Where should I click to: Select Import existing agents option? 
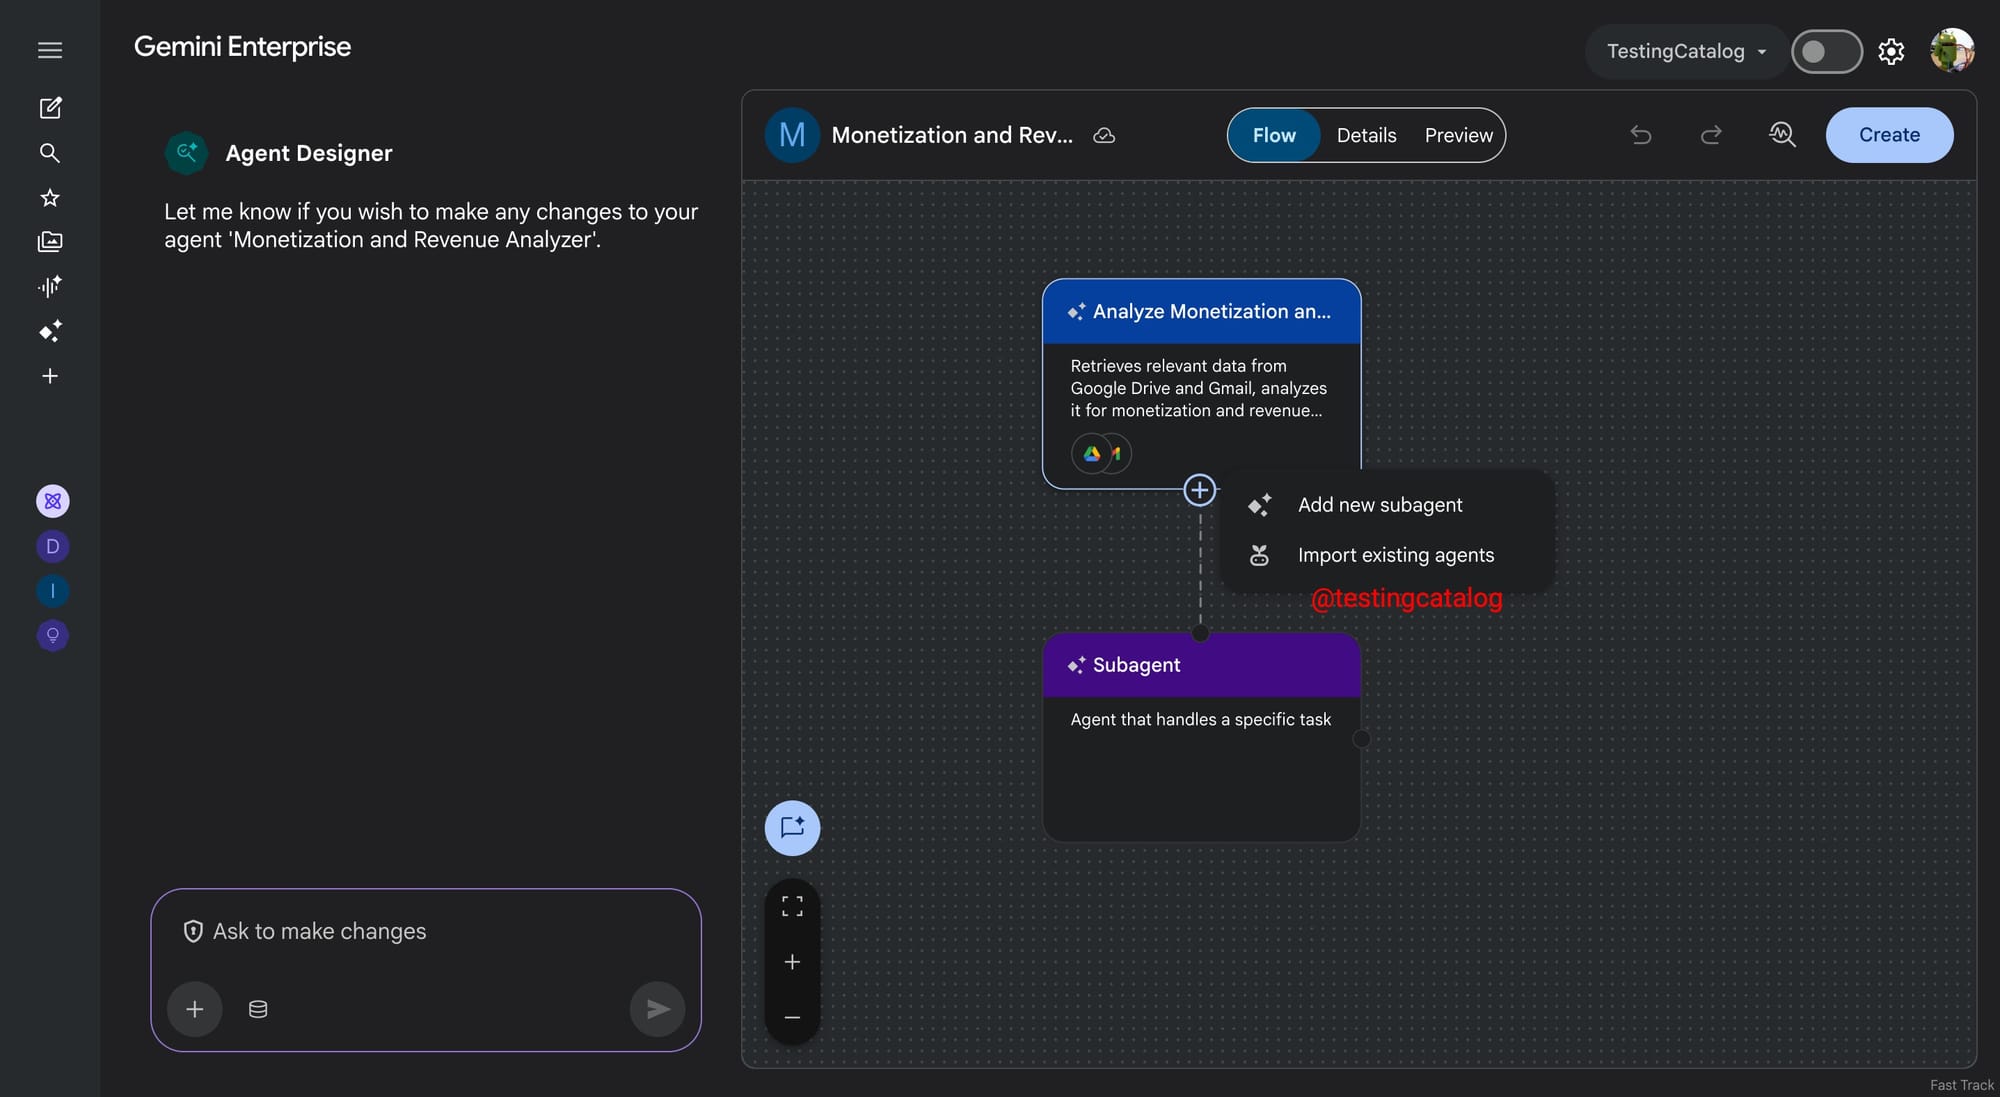1395,555
